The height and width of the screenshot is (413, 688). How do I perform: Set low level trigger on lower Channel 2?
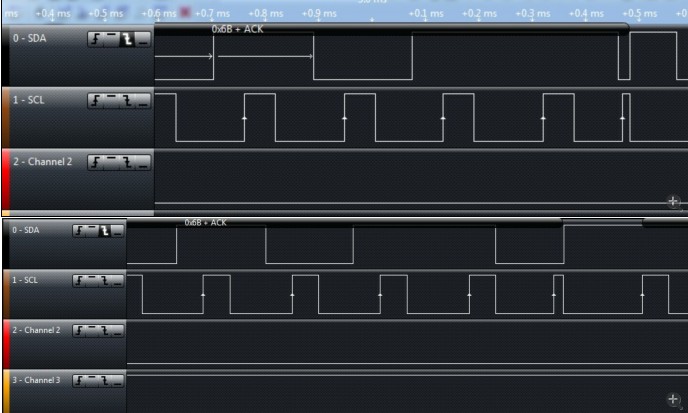[118, 331]
